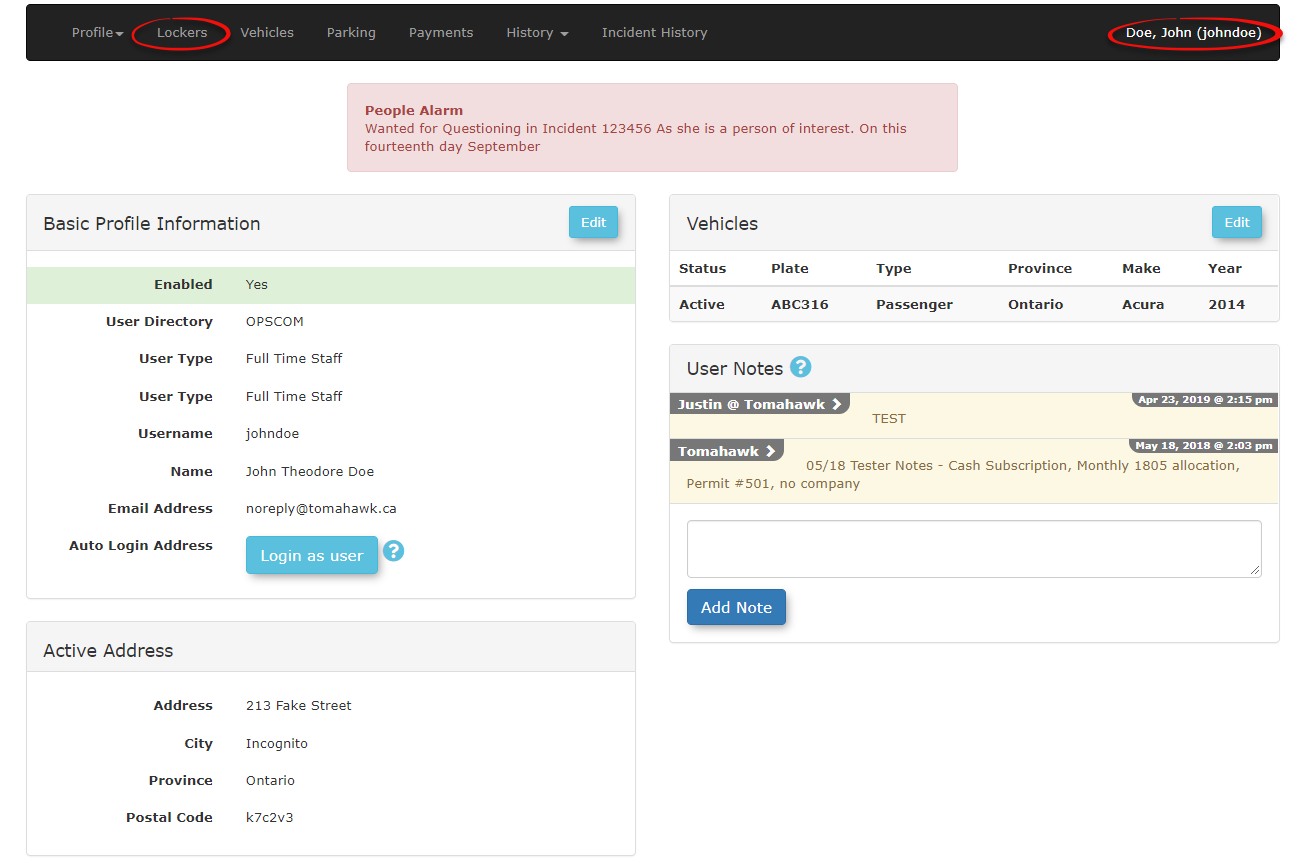Open the User Notes help icon

pos(800,367)
